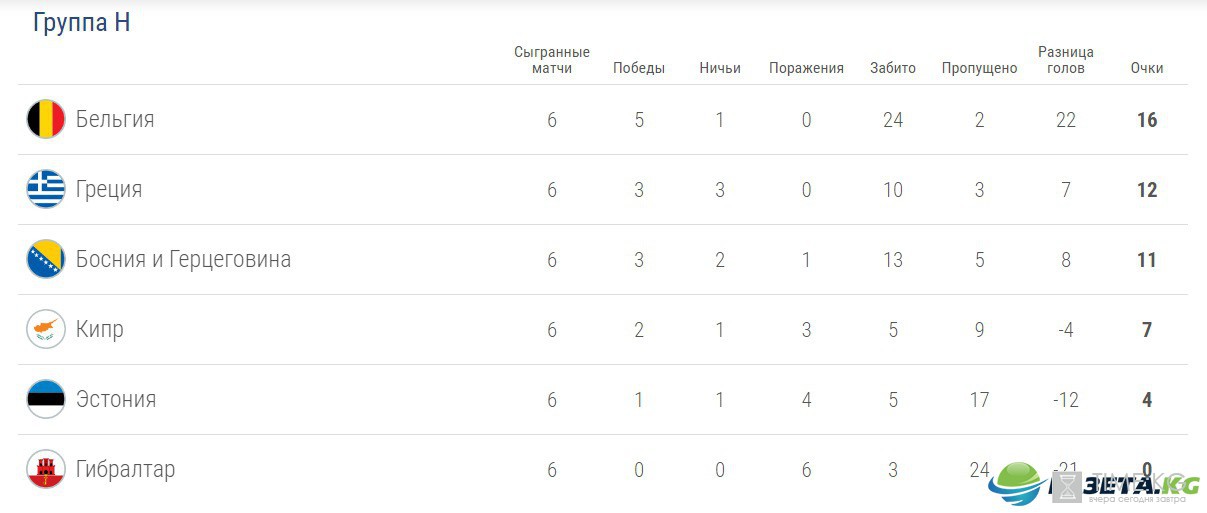1207x513 pixels.
Task: Click the Belgium flag icon
Action: (46, 120)
